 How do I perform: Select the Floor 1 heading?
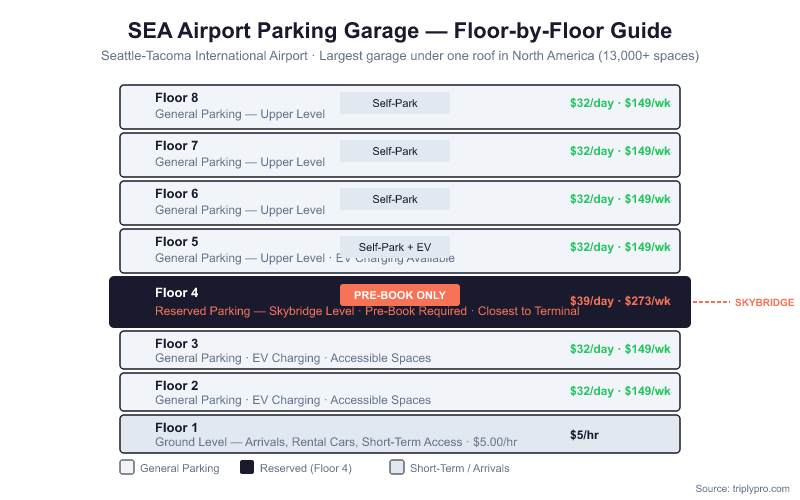(x=177, y=427)
